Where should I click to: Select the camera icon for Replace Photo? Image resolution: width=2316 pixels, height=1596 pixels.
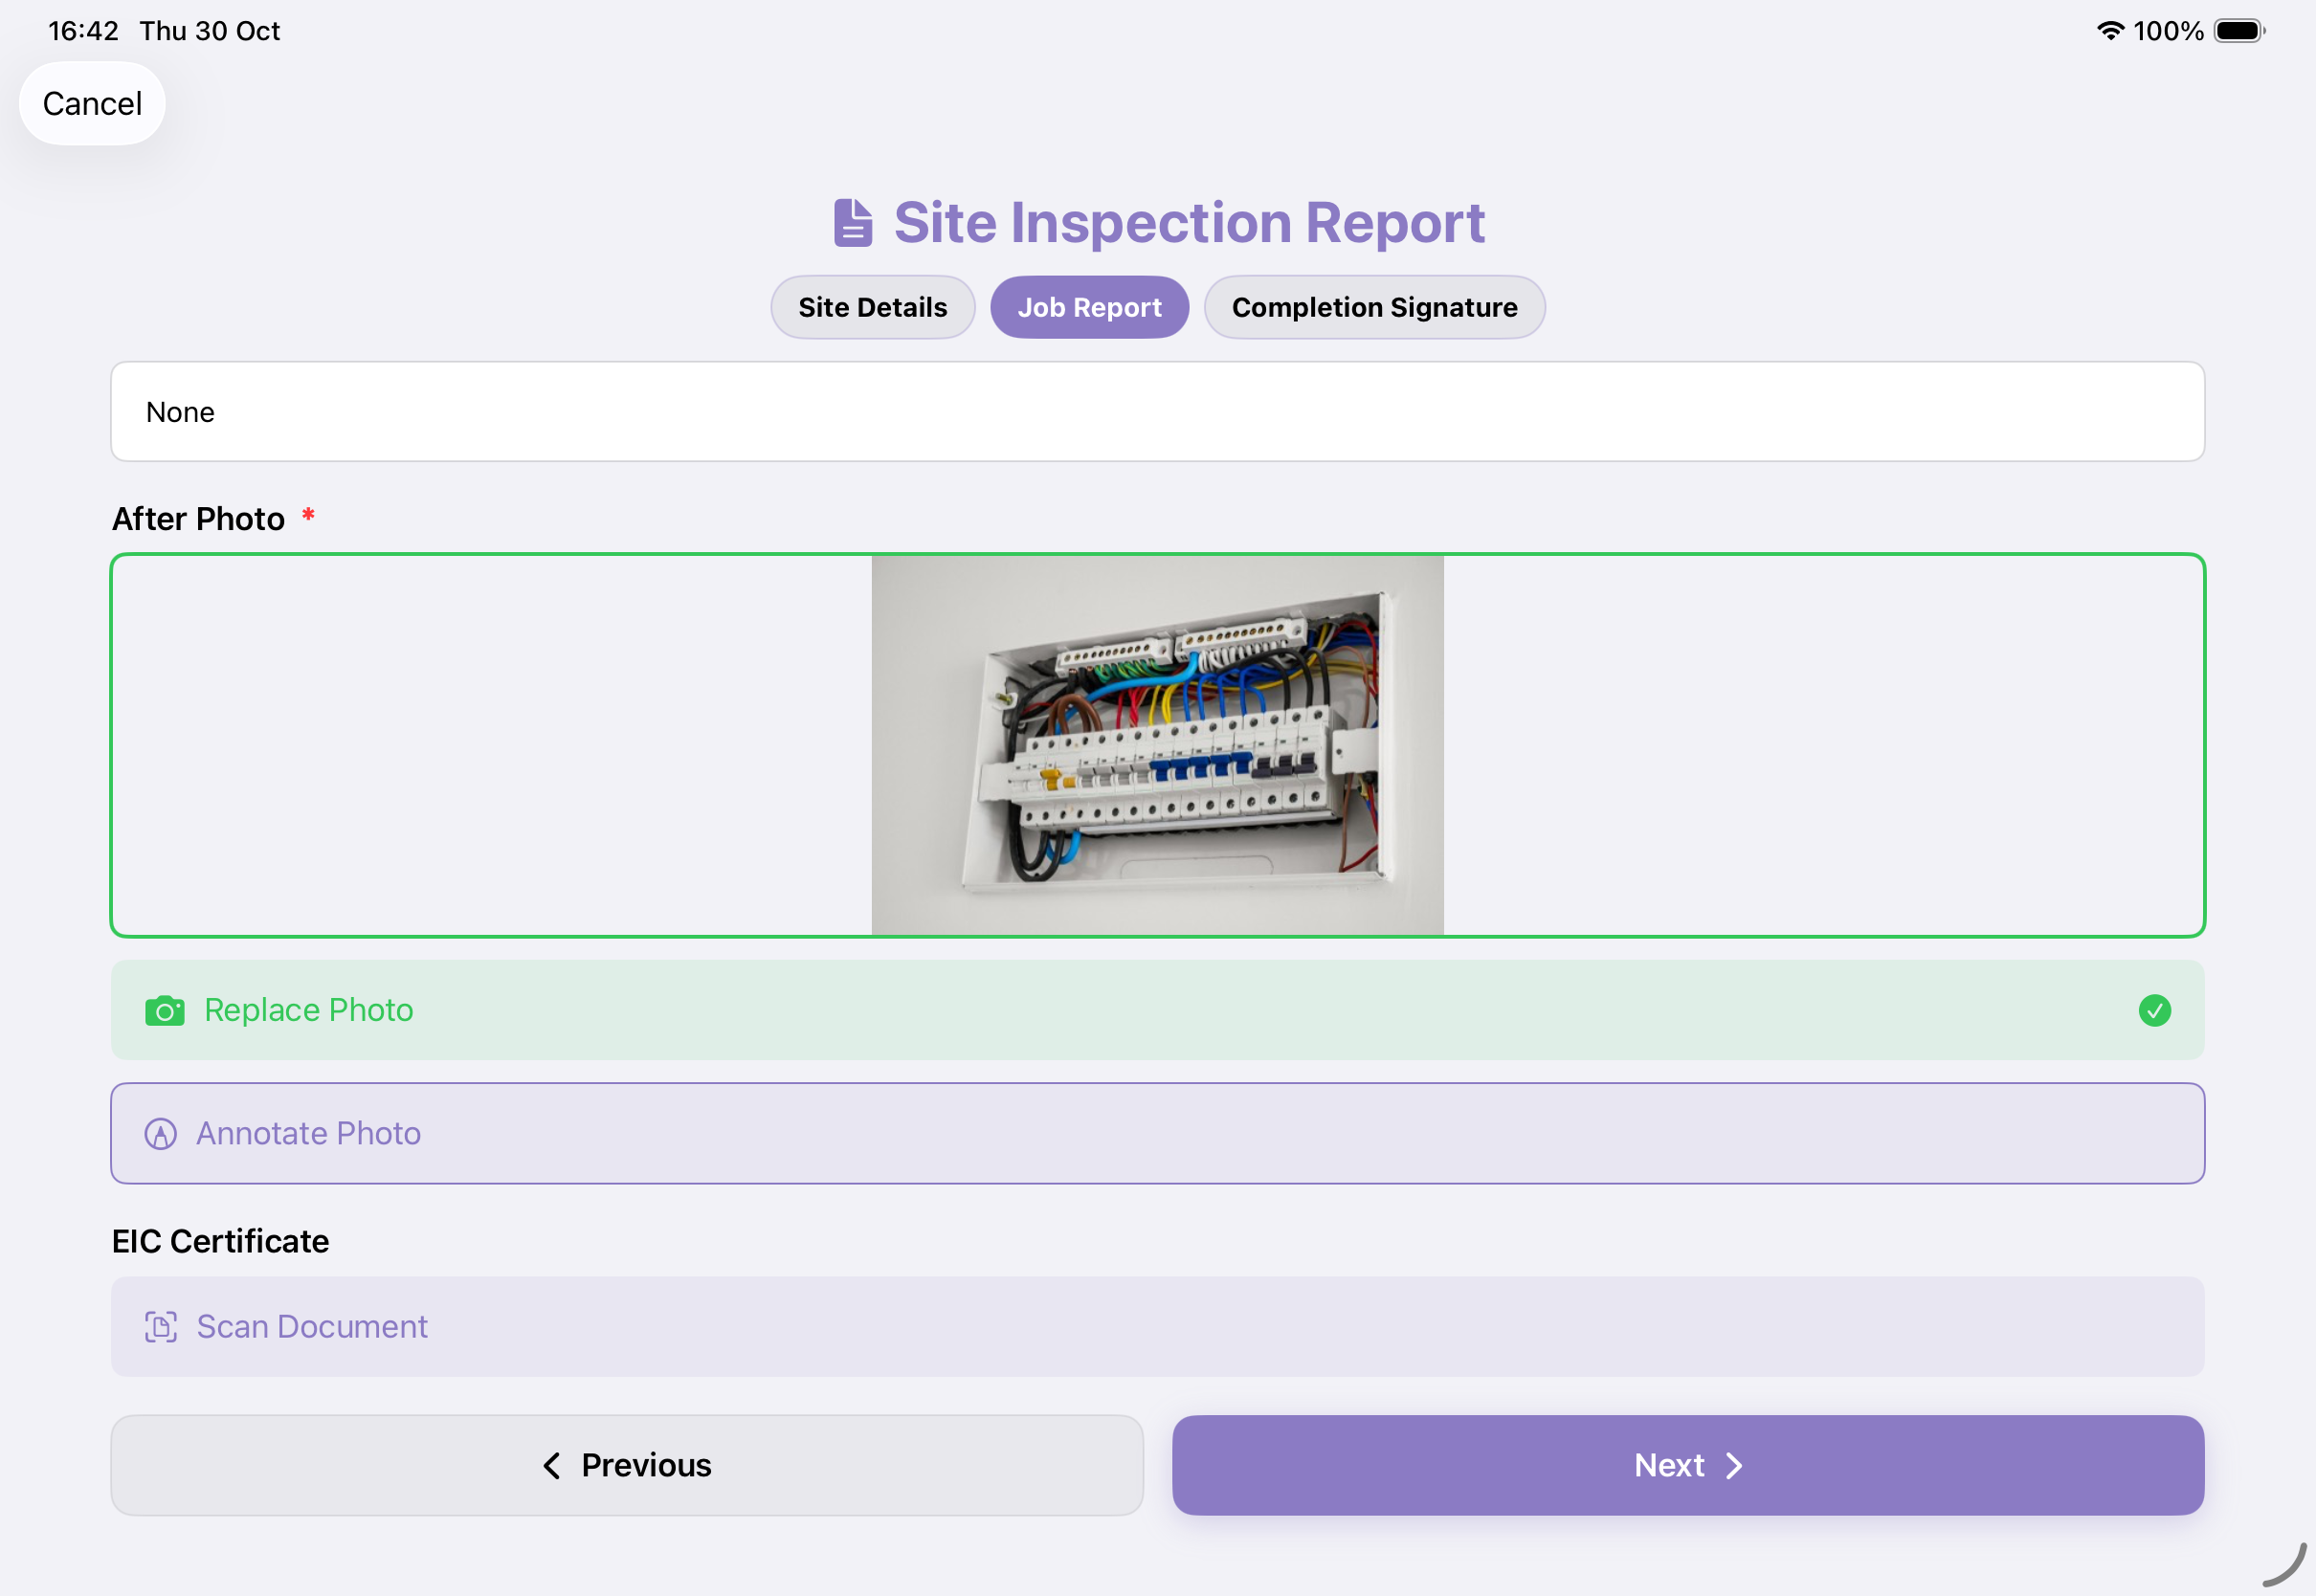(x=165, y=1011)
